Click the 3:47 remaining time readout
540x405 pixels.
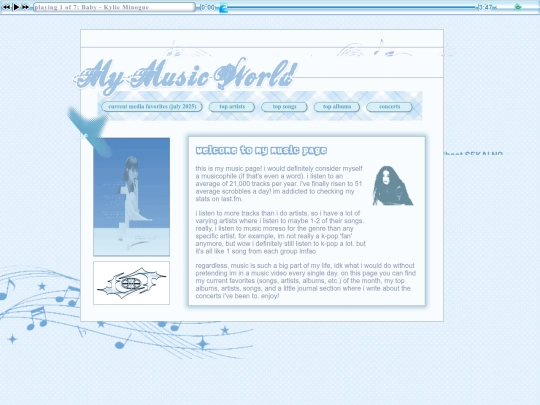click(x=485, y=7)
